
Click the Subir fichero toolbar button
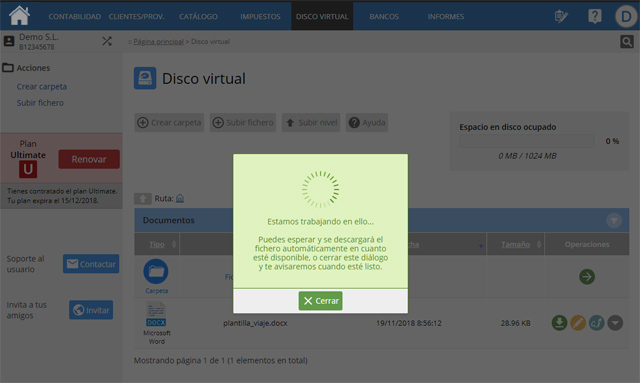(x=243, y=122)
